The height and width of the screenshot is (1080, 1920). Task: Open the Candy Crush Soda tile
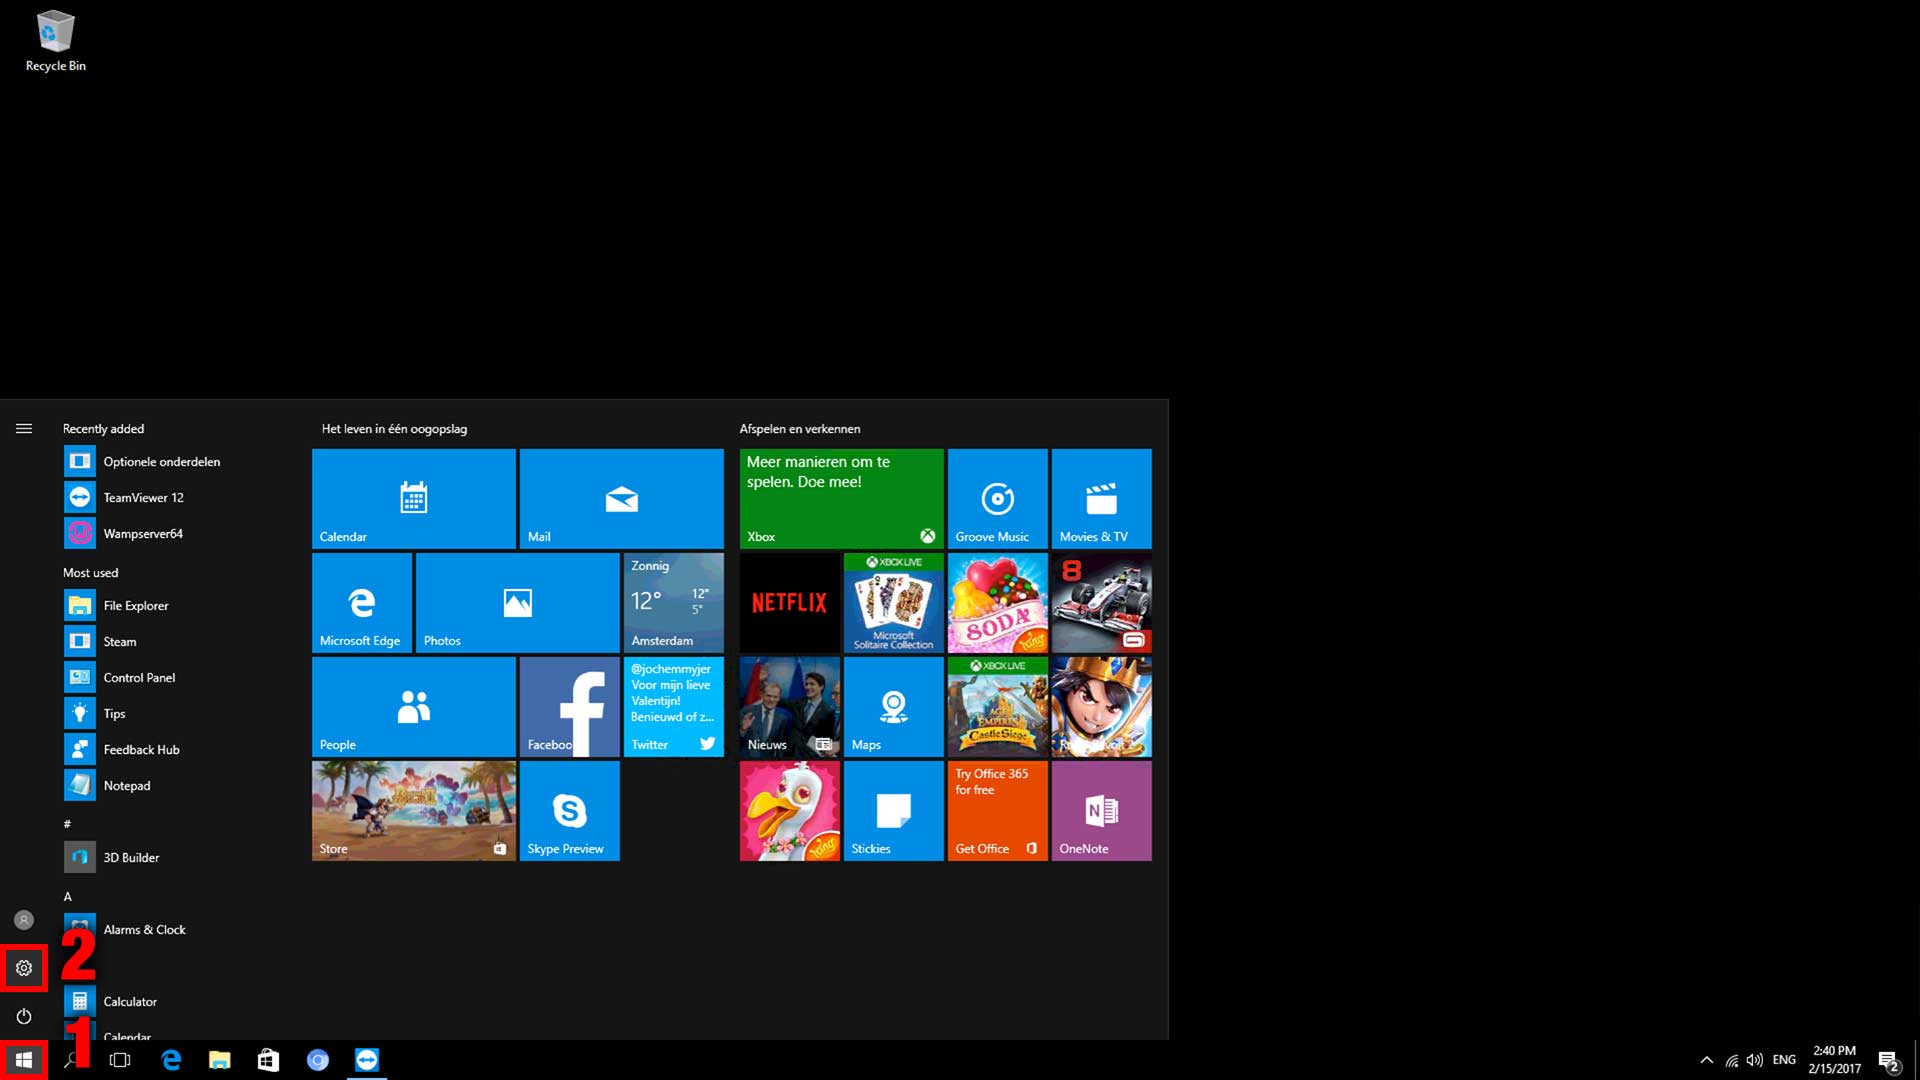pyautogui.click(x=998, y=603)
